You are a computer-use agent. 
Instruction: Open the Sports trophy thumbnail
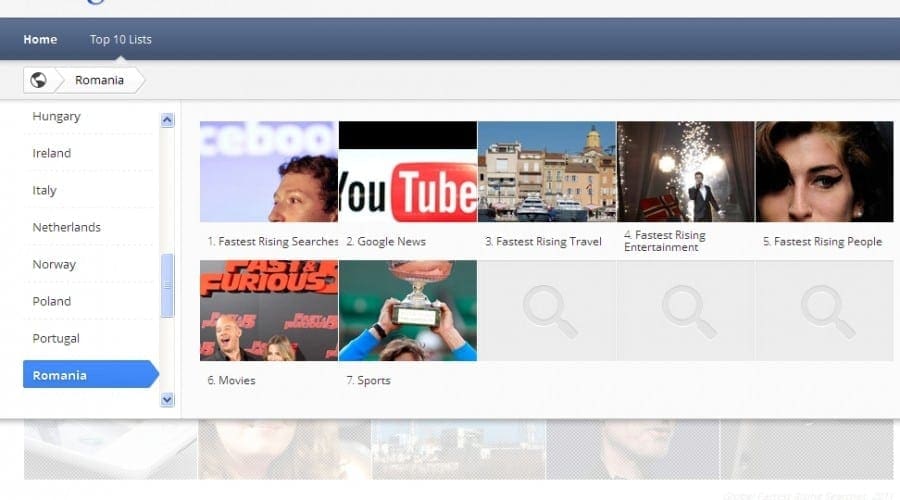408,311
